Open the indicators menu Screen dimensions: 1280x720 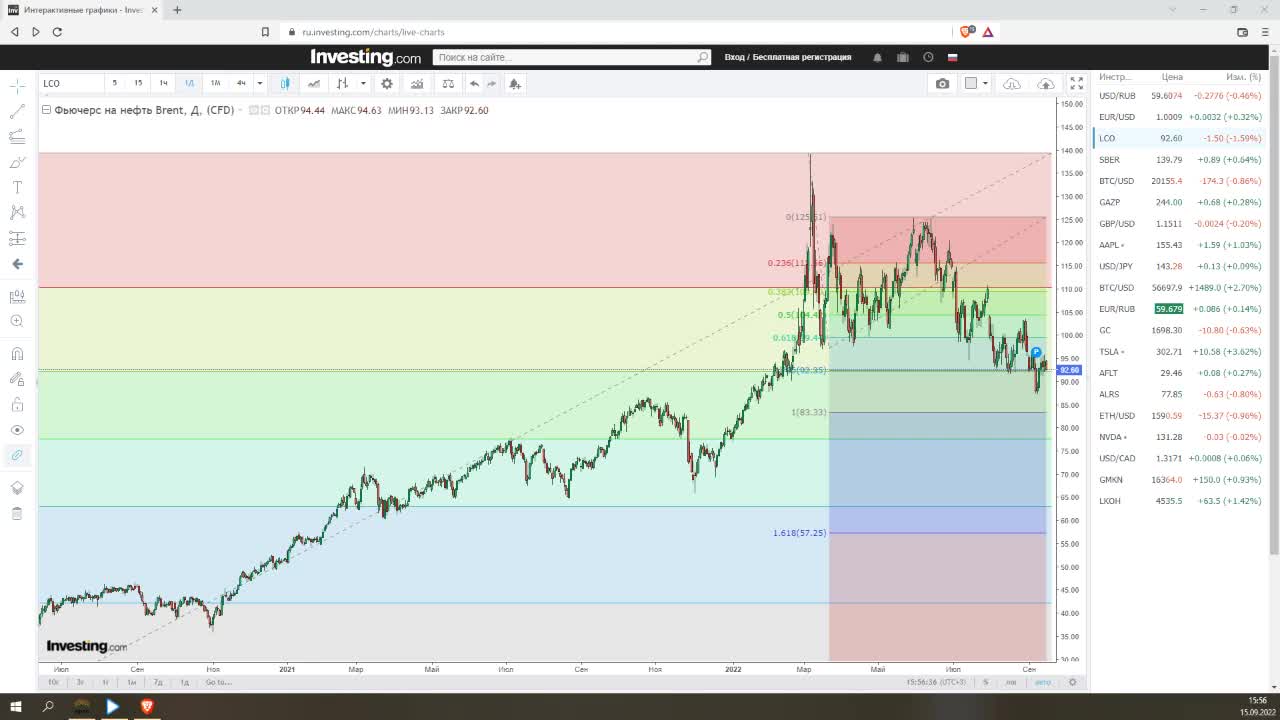tap(417, 83)
